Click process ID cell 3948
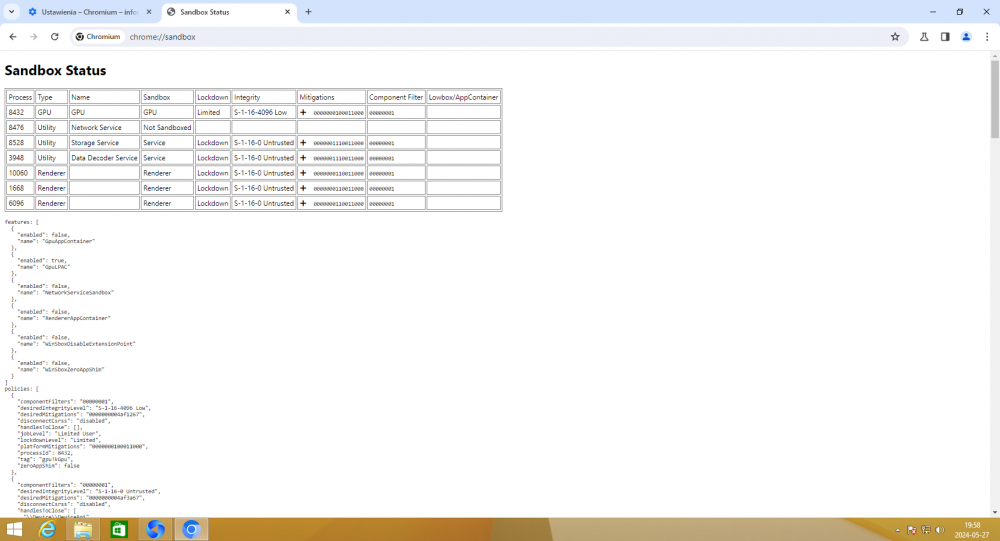1000x541 pixels. 20,158
